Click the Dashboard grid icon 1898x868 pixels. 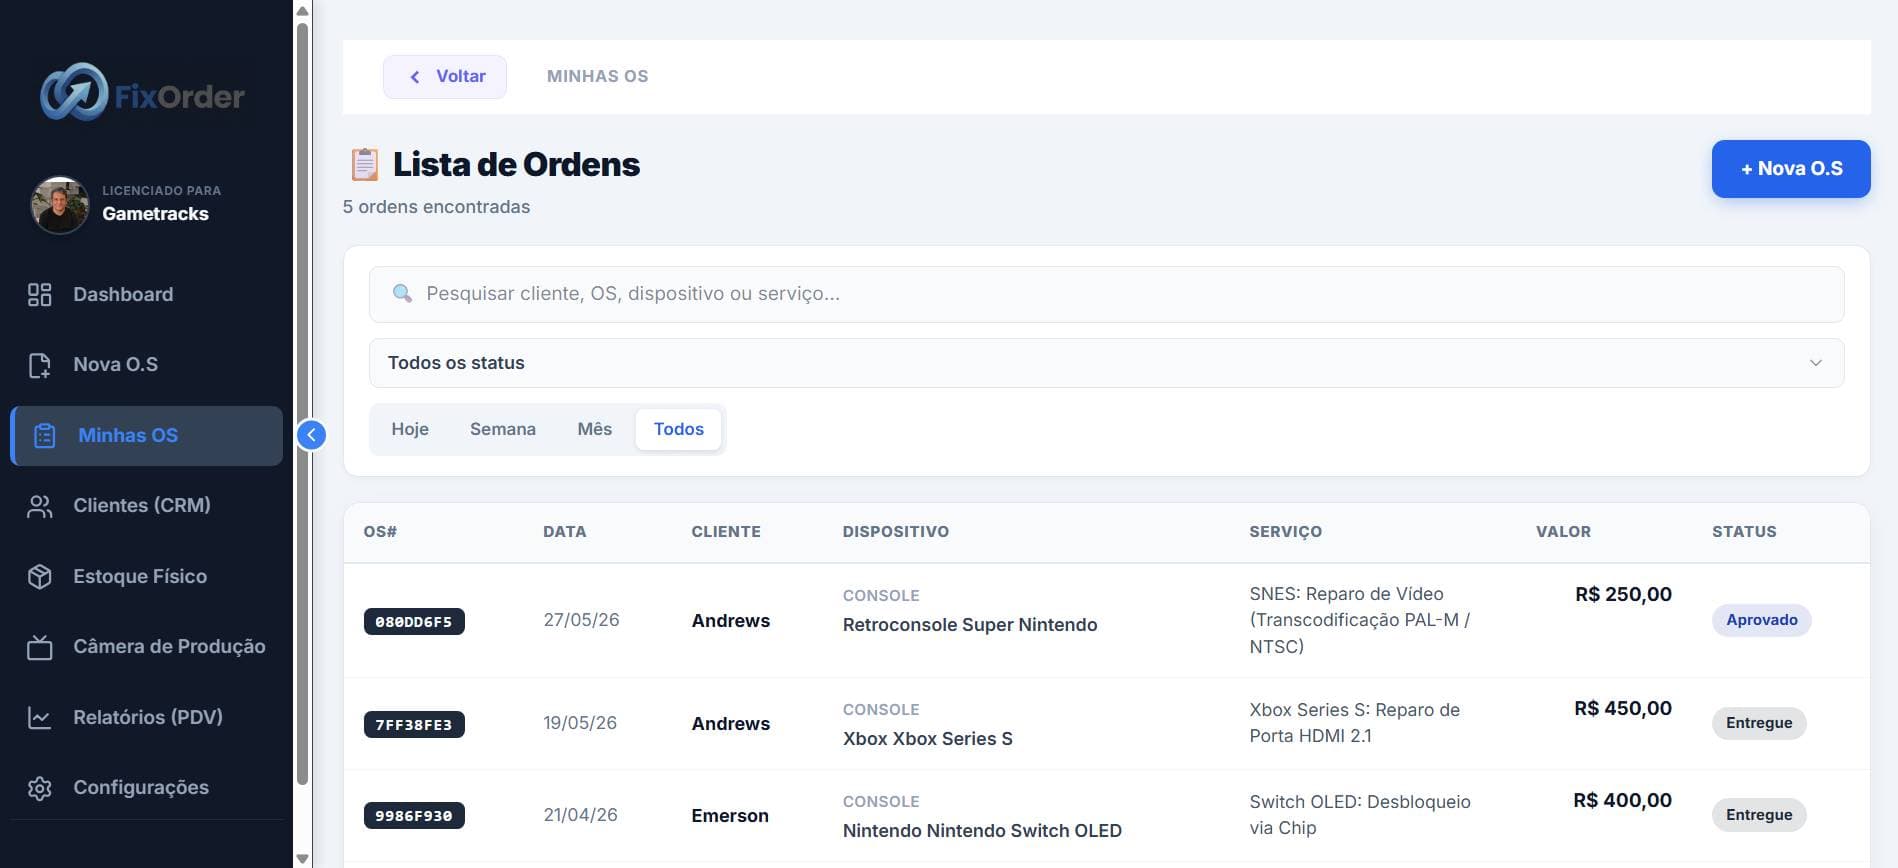pos(39,294)
